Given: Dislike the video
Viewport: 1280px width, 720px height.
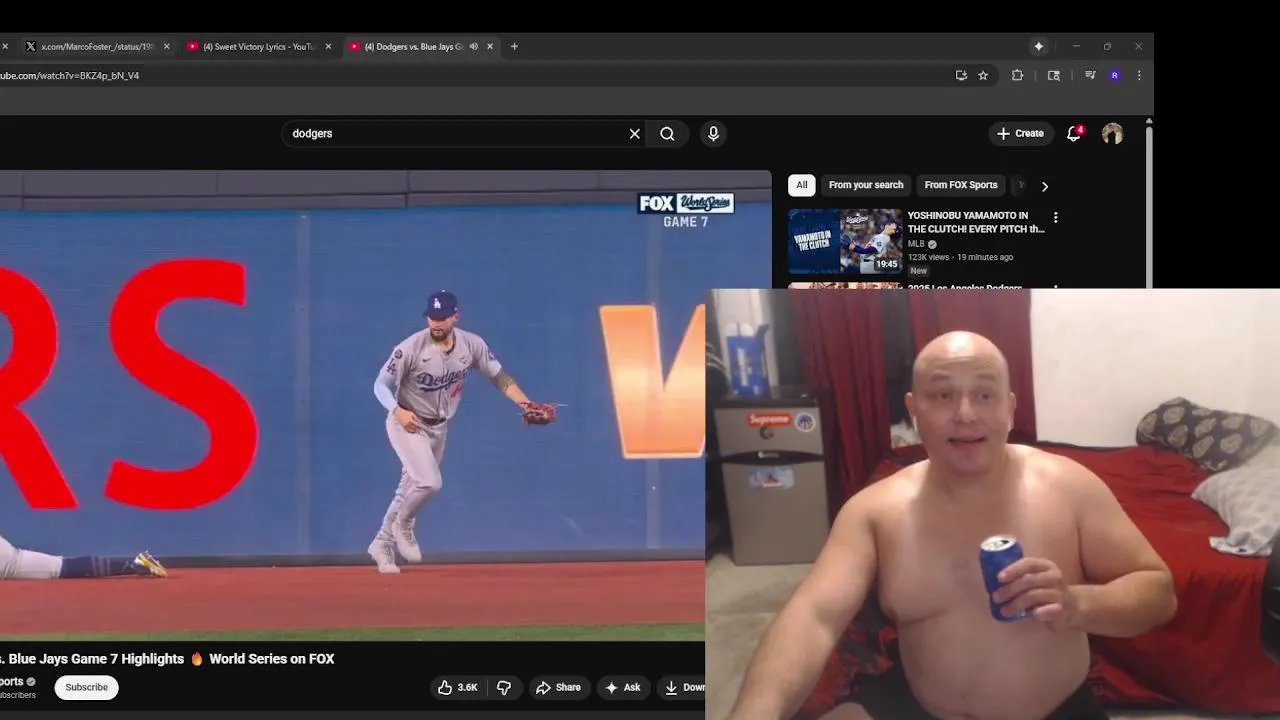Looking at the screenshot, I should (504, 687).
